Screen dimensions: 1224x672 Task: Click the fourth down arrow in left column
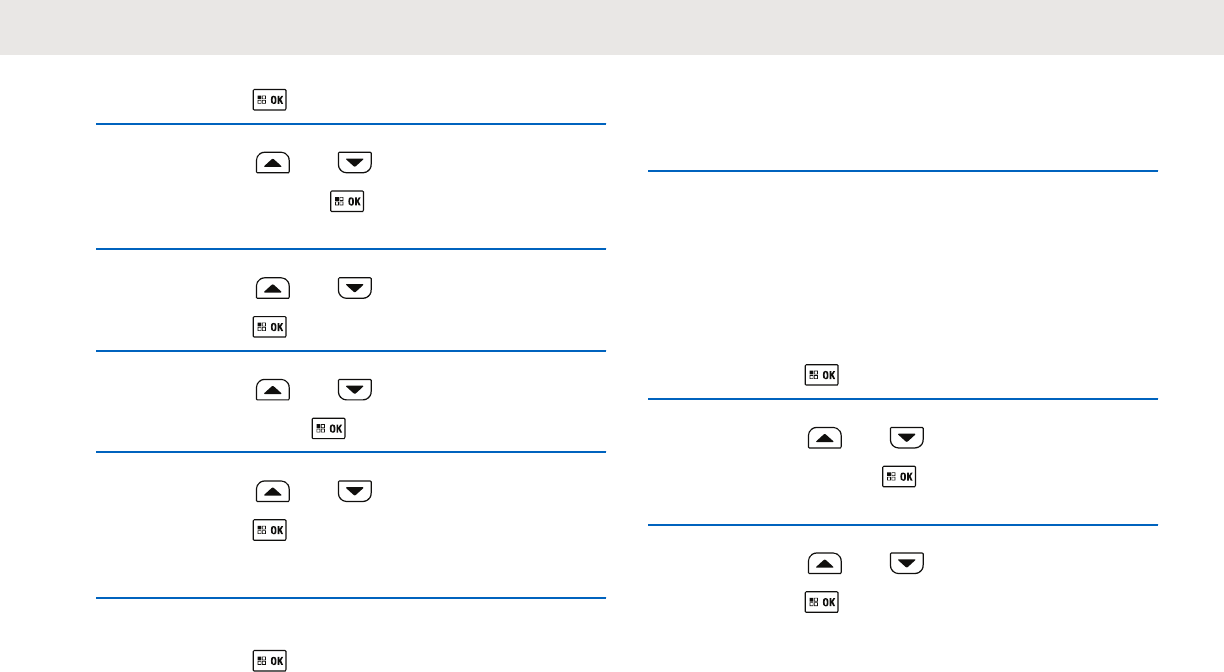[354, 490]
